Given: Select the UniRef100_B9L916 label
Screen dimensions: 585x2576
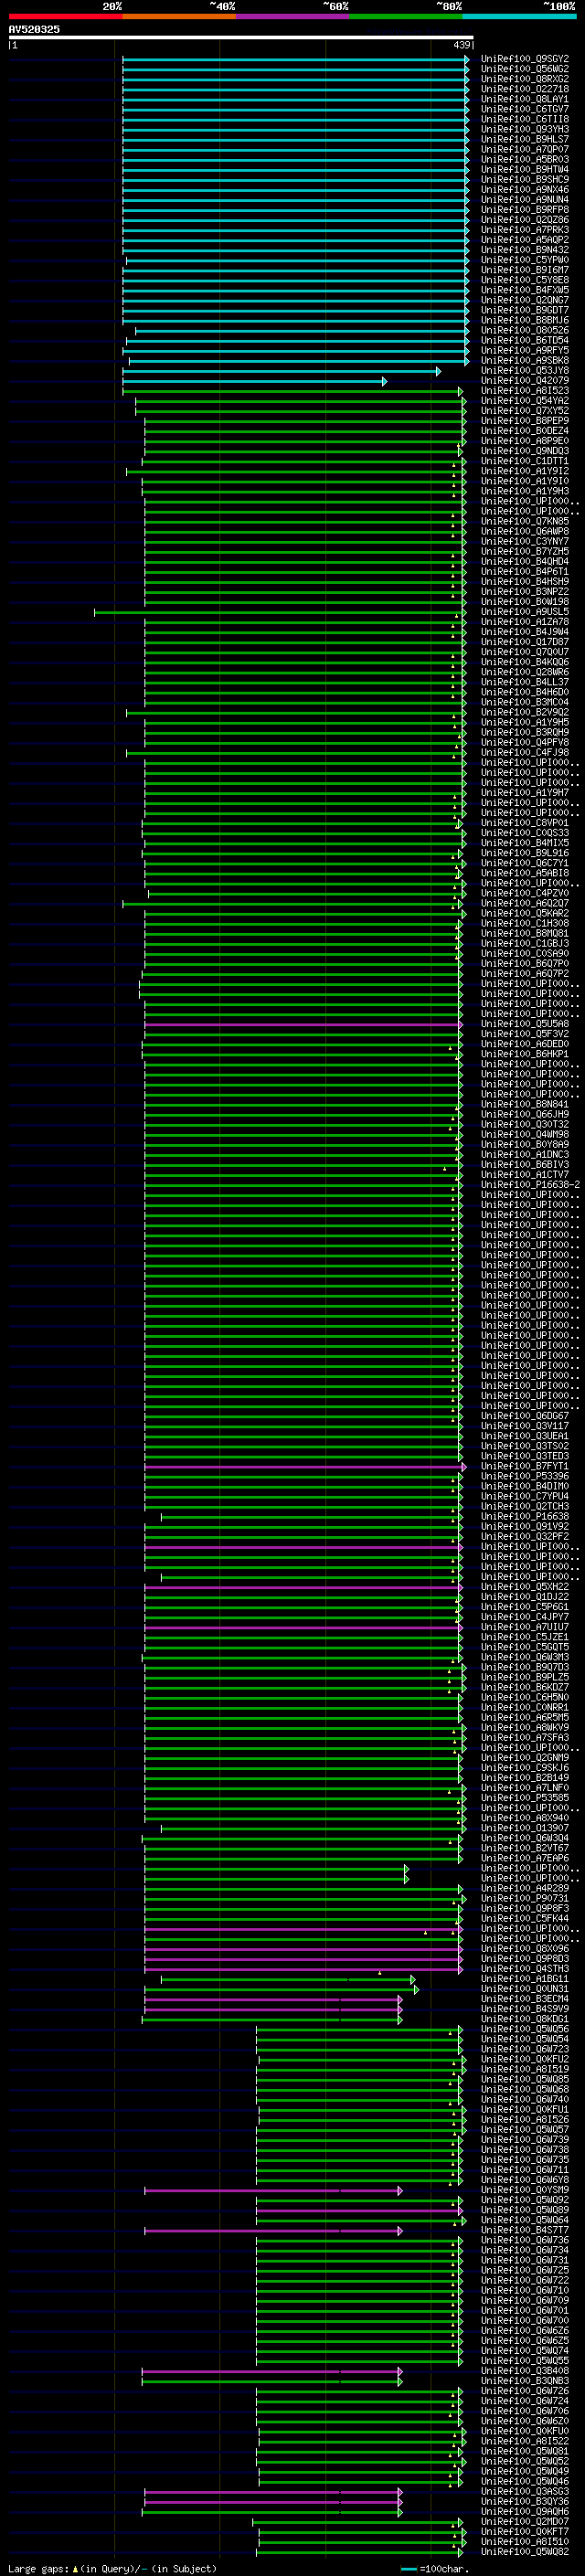Looking at the screenshot, I should [x=525, y=853].
